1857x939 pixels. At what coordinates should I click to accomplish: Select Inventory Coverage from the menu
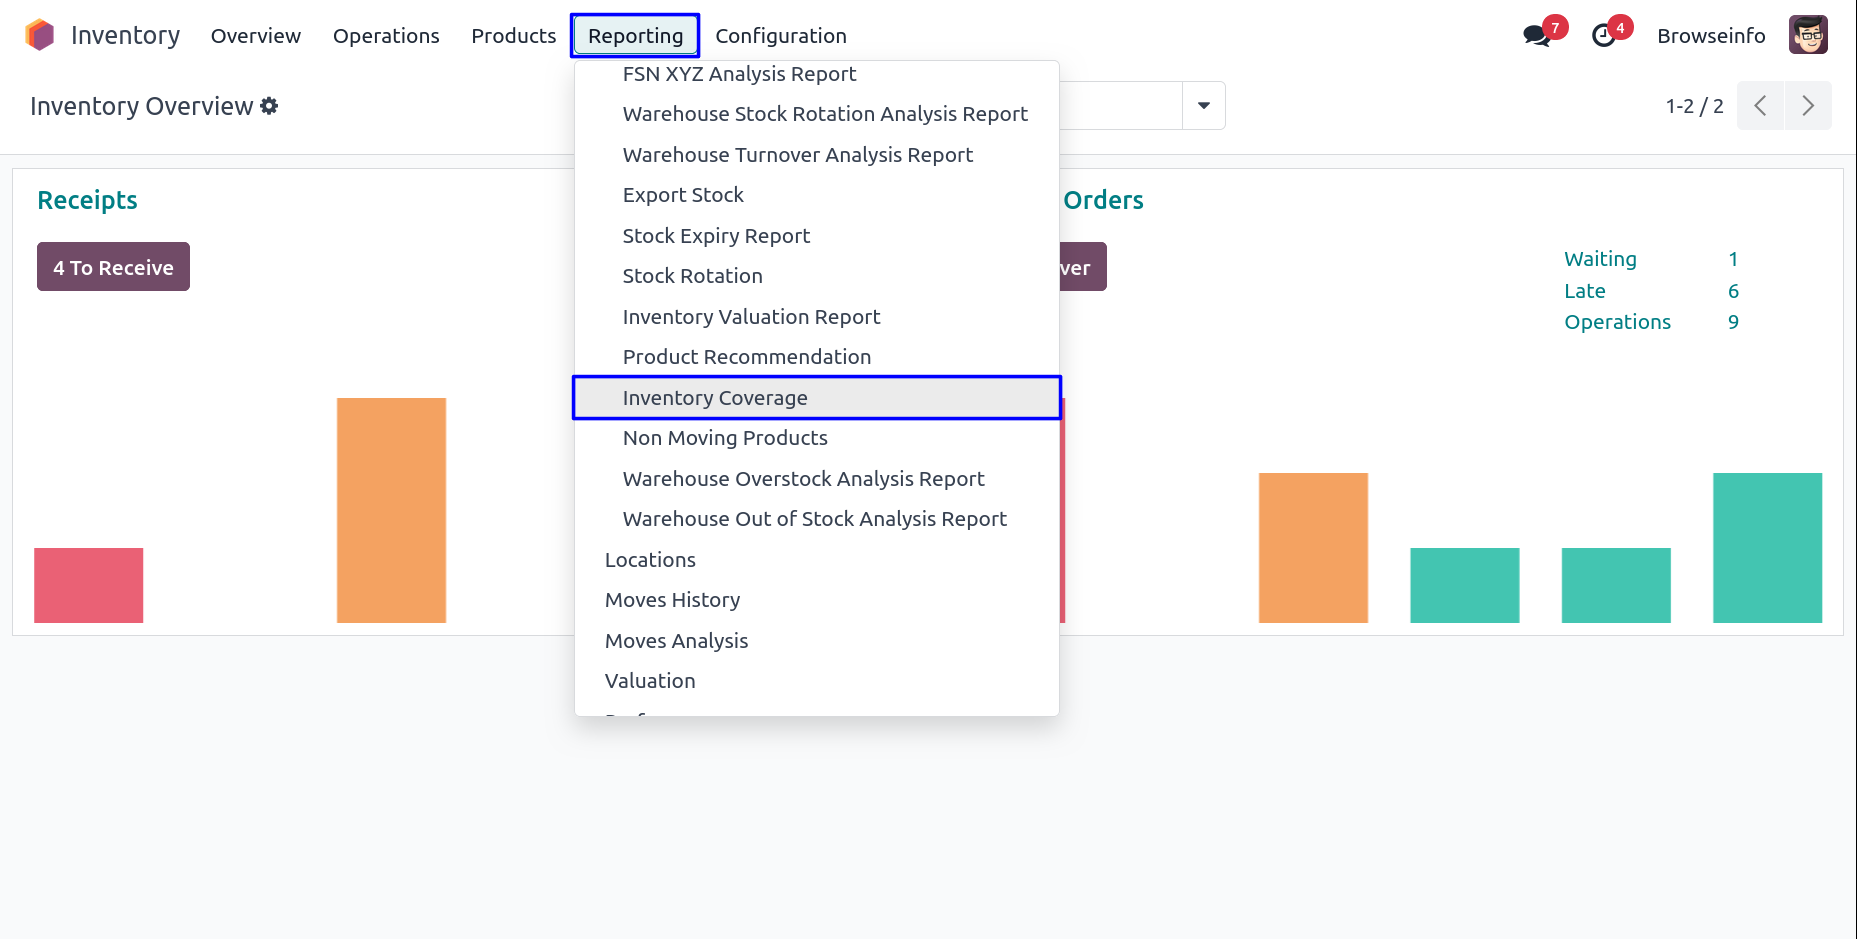tap(715, 398)
